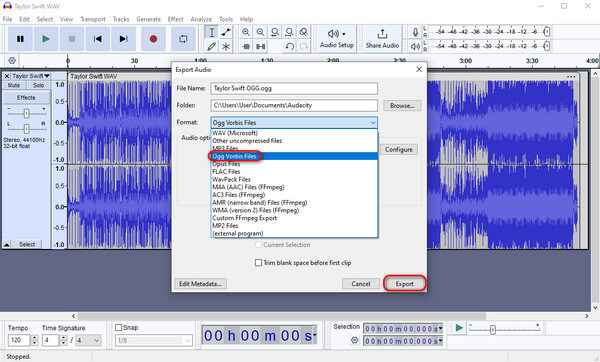Viewport: 600px width, 362px height.
Task: Close the Taylor Swift track with X
Action: pos(7,76)
